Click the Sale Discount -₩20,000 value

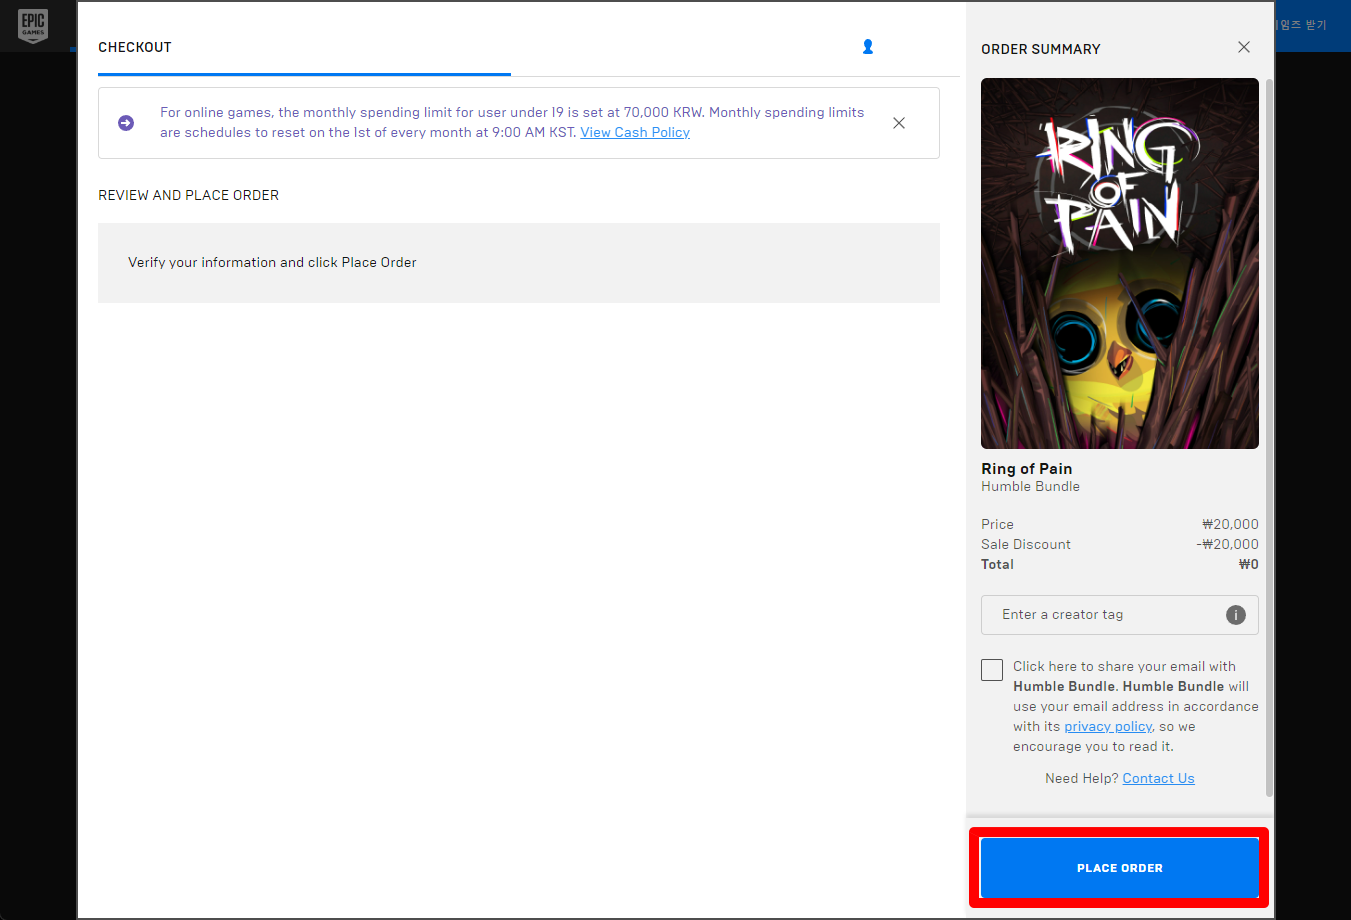pos(1227,544)
